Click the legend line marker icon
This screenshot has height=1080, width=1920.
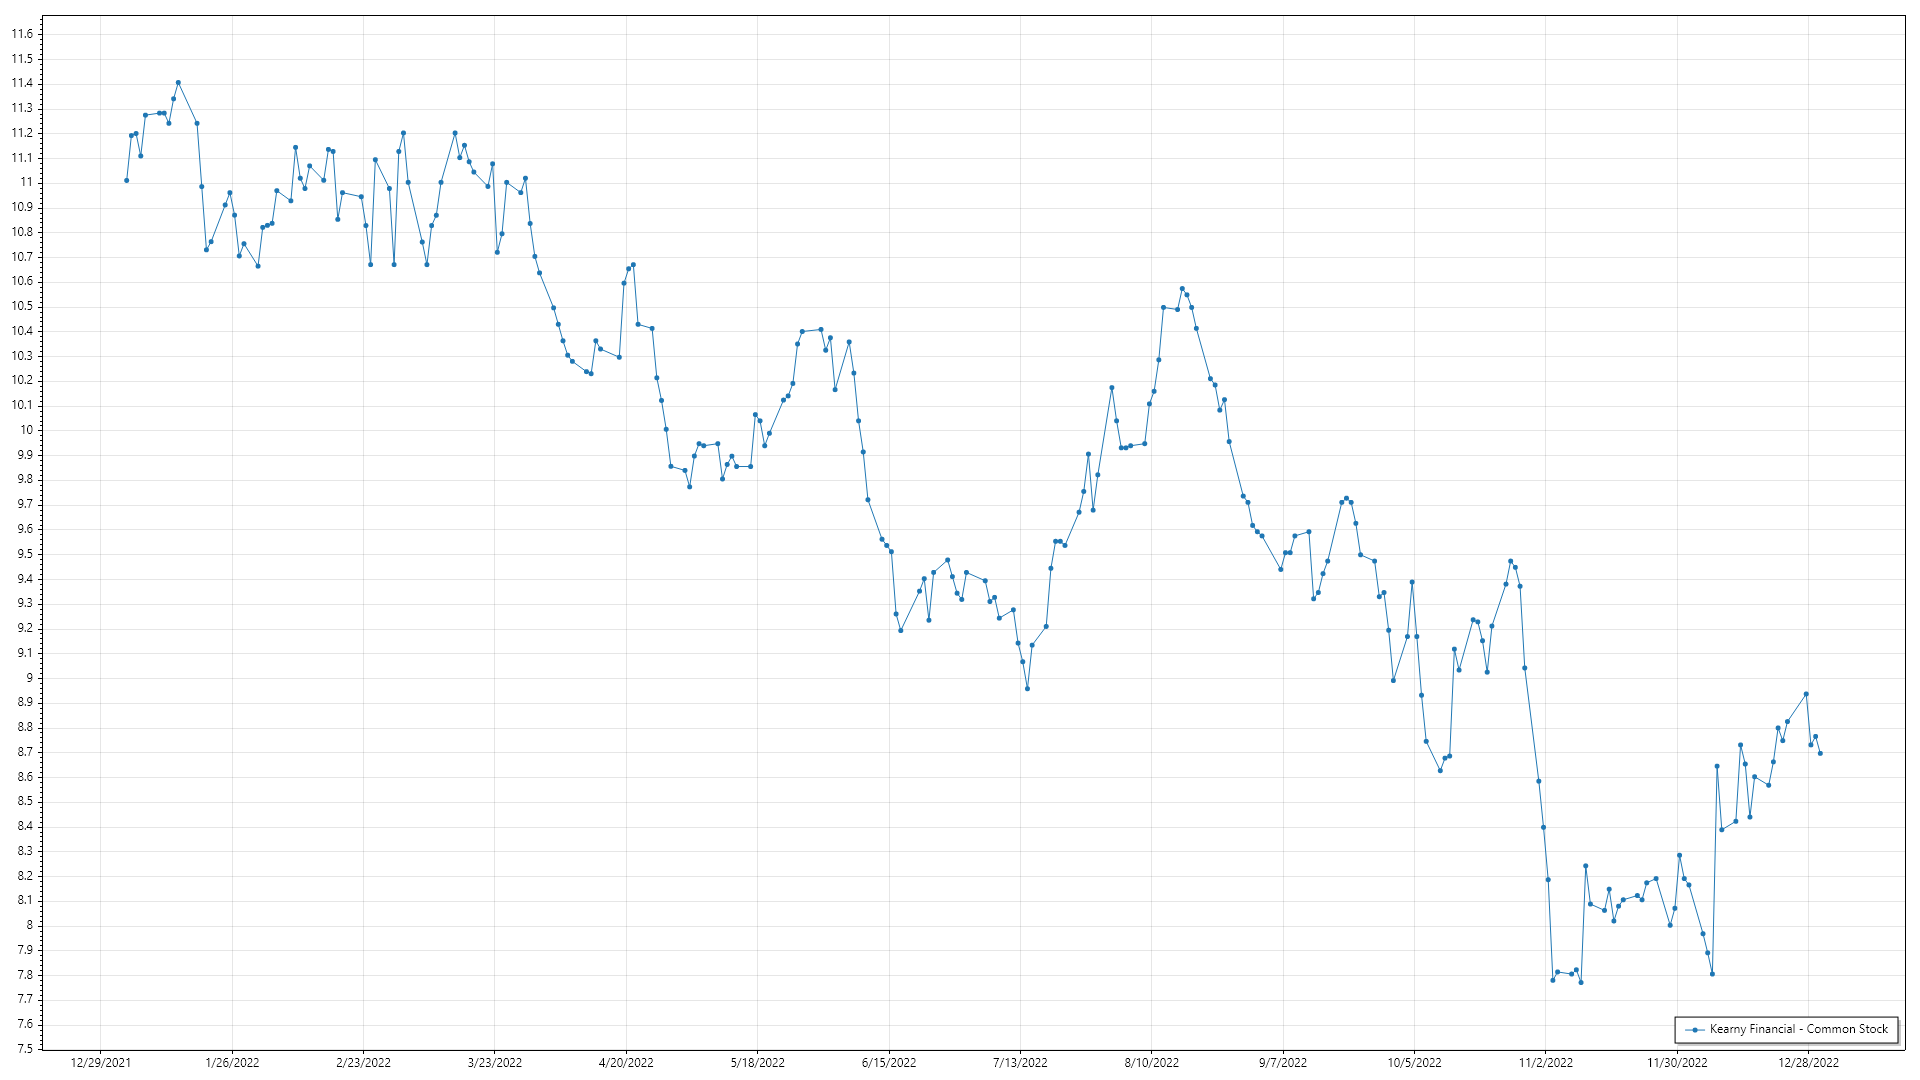pos(1695,1029)
